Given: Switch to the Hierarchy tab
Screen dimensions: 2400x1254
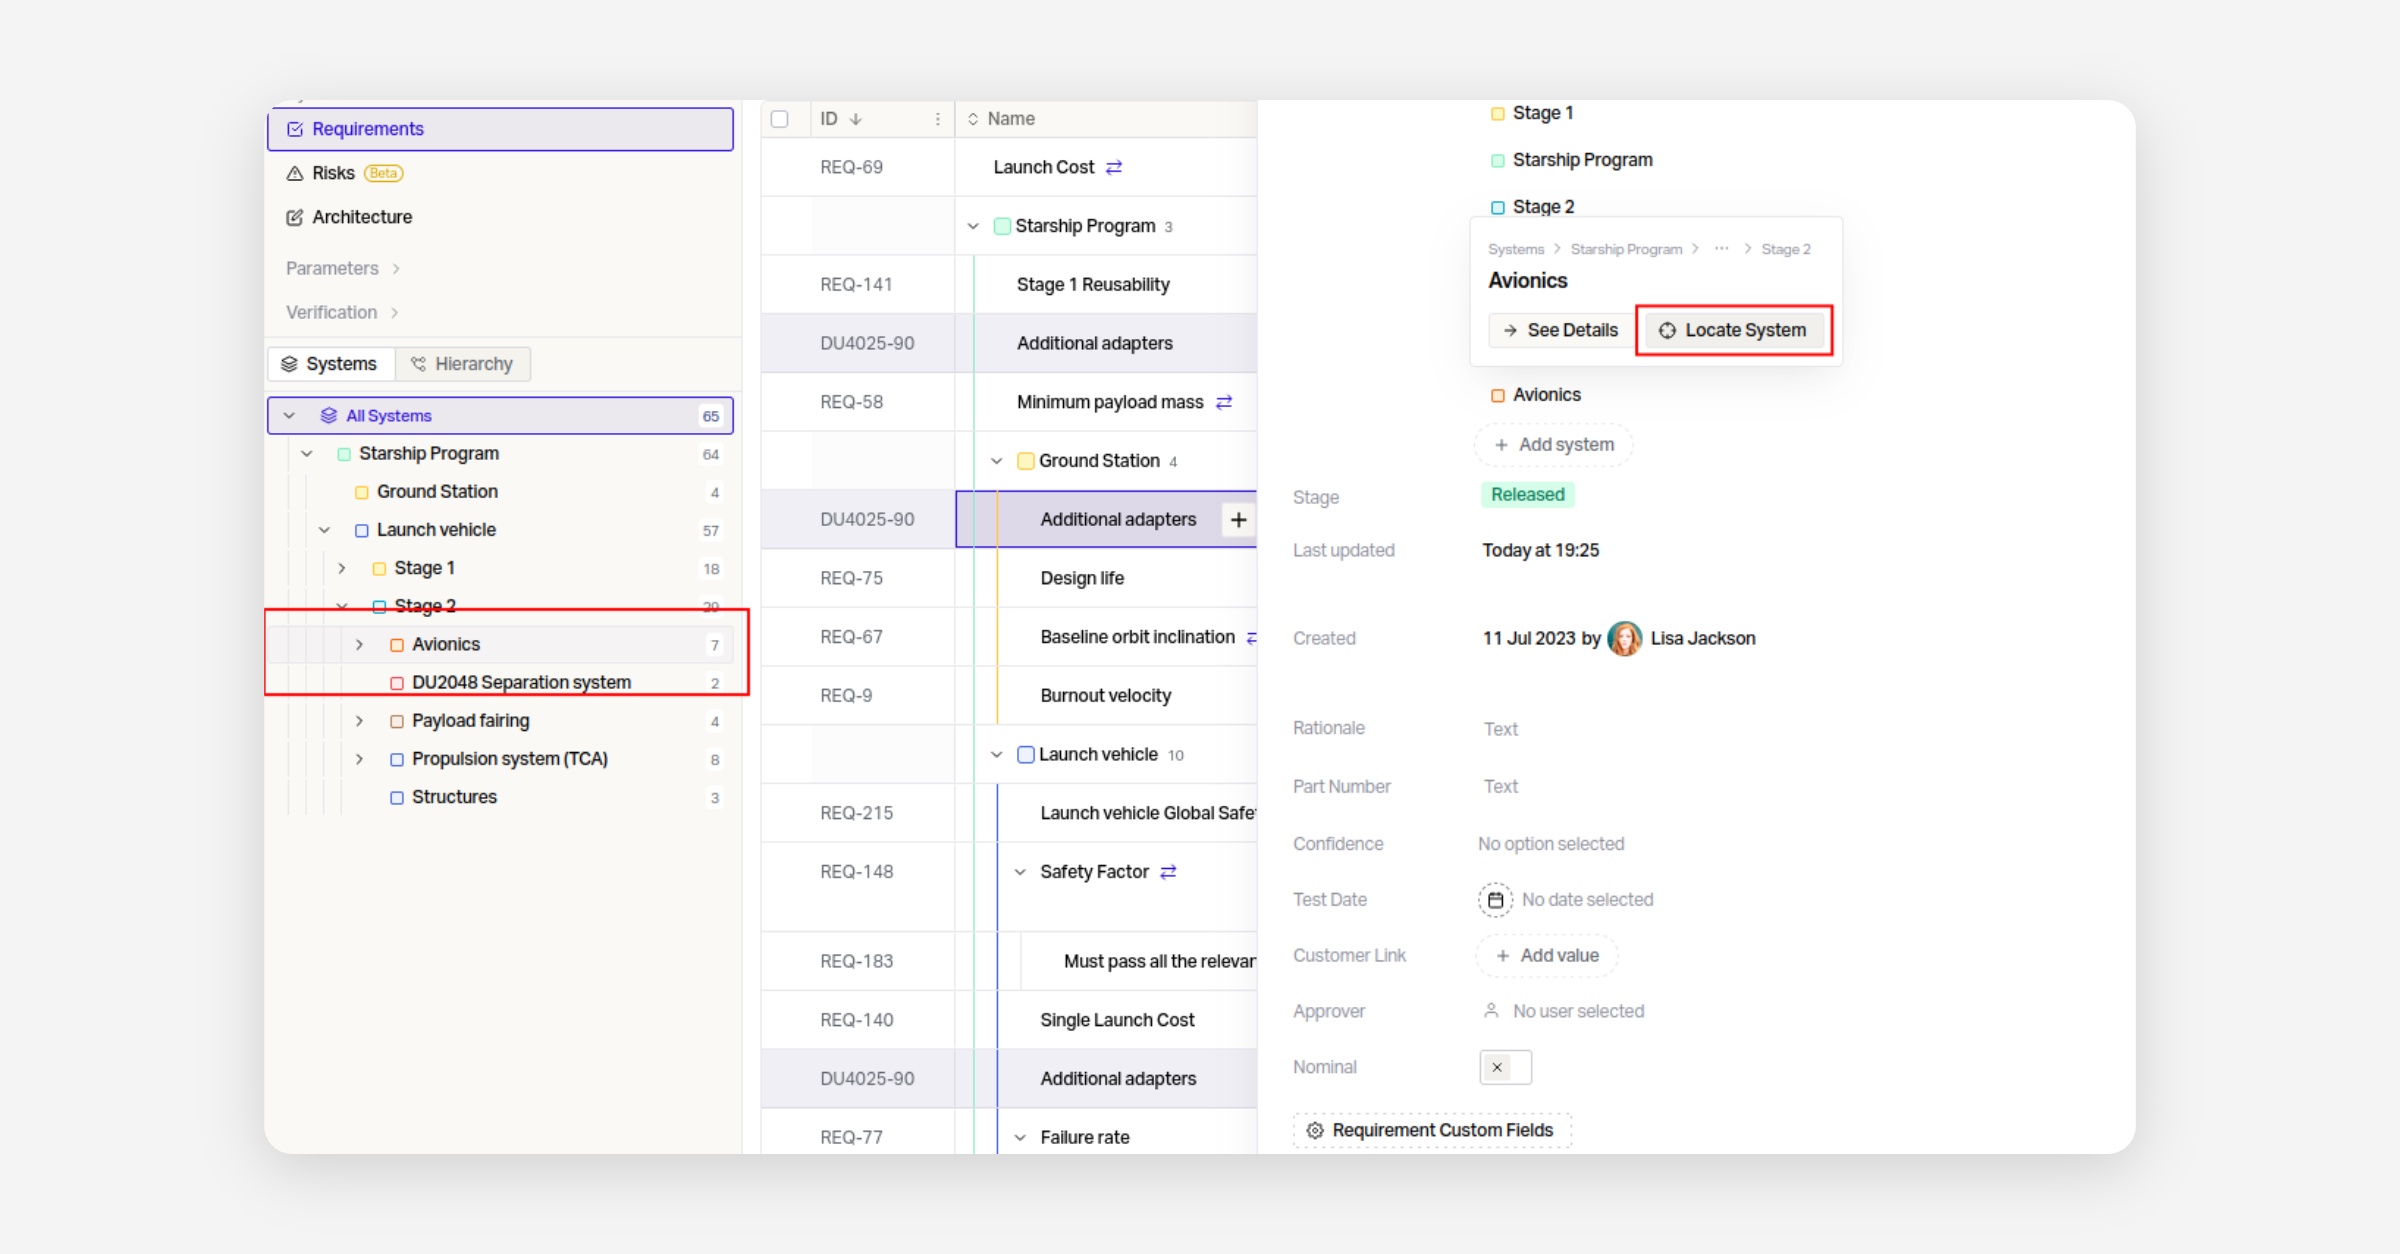Looking at the screenshot, I should click(x=462, y=364).
